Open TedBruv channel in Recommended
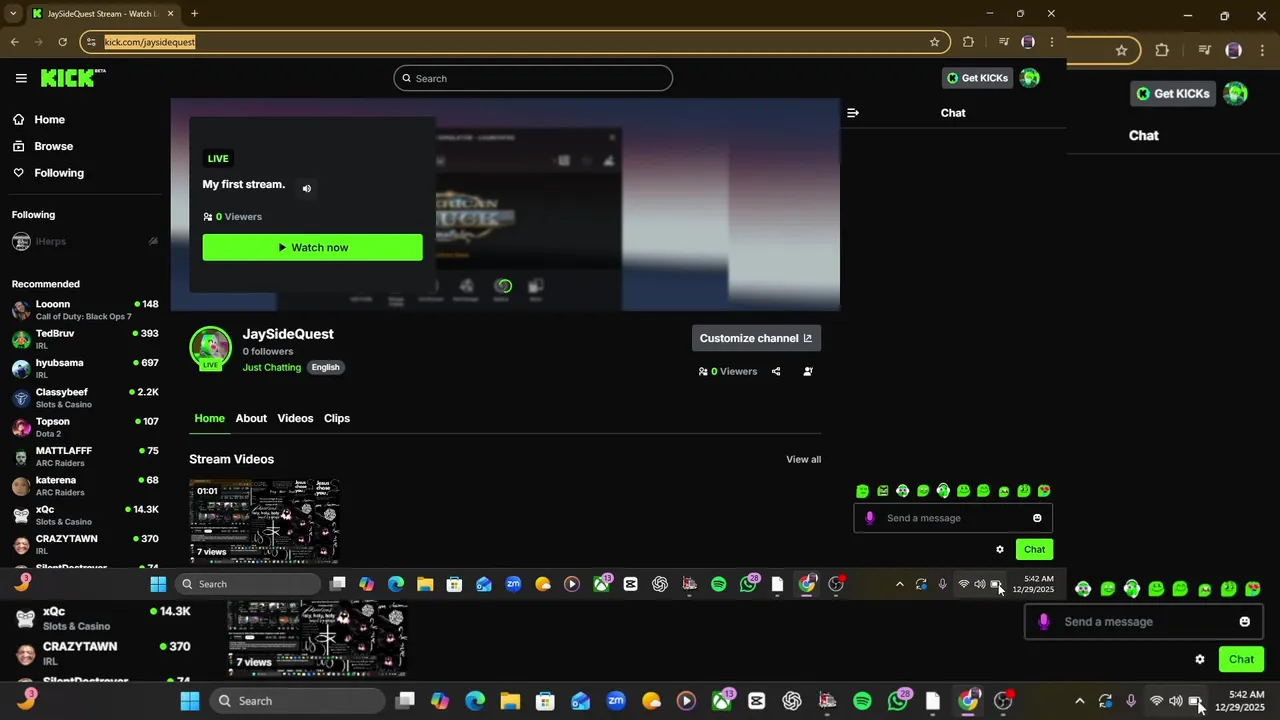Screen dimensions: 1280x720 [x=85, y=339]
